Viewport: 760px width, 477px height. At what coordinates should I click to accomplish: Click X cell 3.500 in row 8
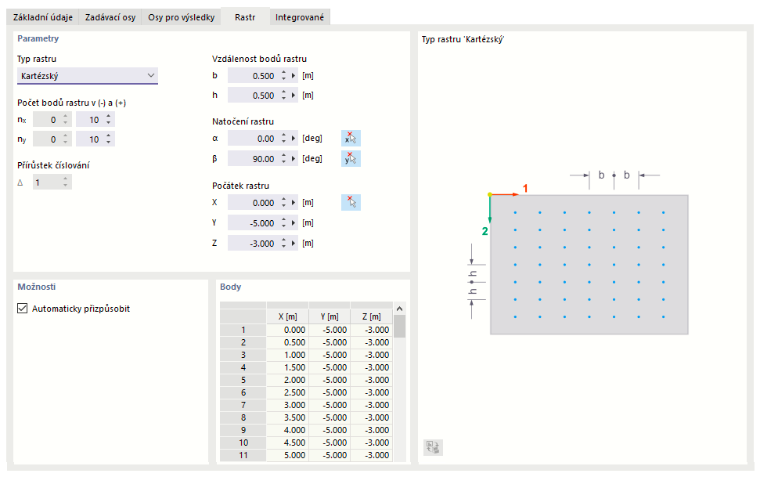coord(287,417)
